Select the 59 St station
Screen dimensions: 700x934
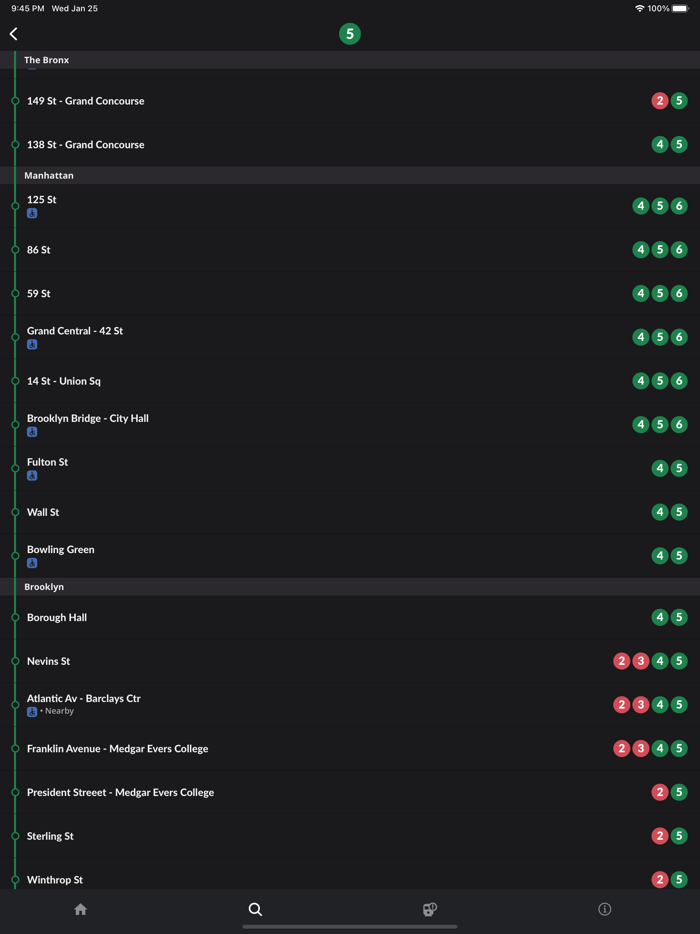click(350, 293)
